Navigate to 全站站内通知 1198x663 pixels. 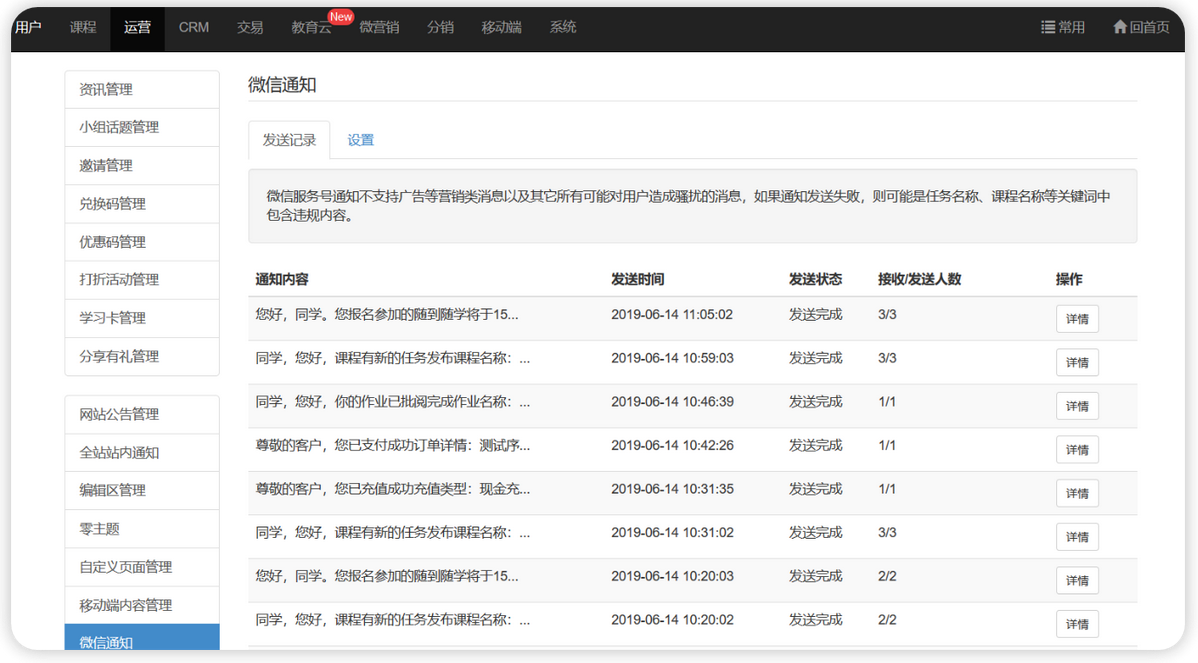[141, 452]
